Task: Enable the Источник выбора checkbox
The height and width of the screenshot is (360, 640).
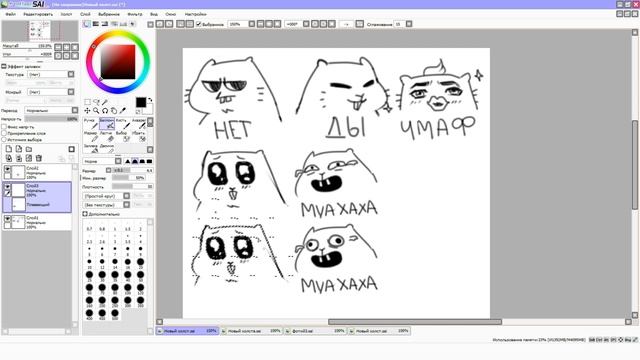Action: click(x=4, y=140)
